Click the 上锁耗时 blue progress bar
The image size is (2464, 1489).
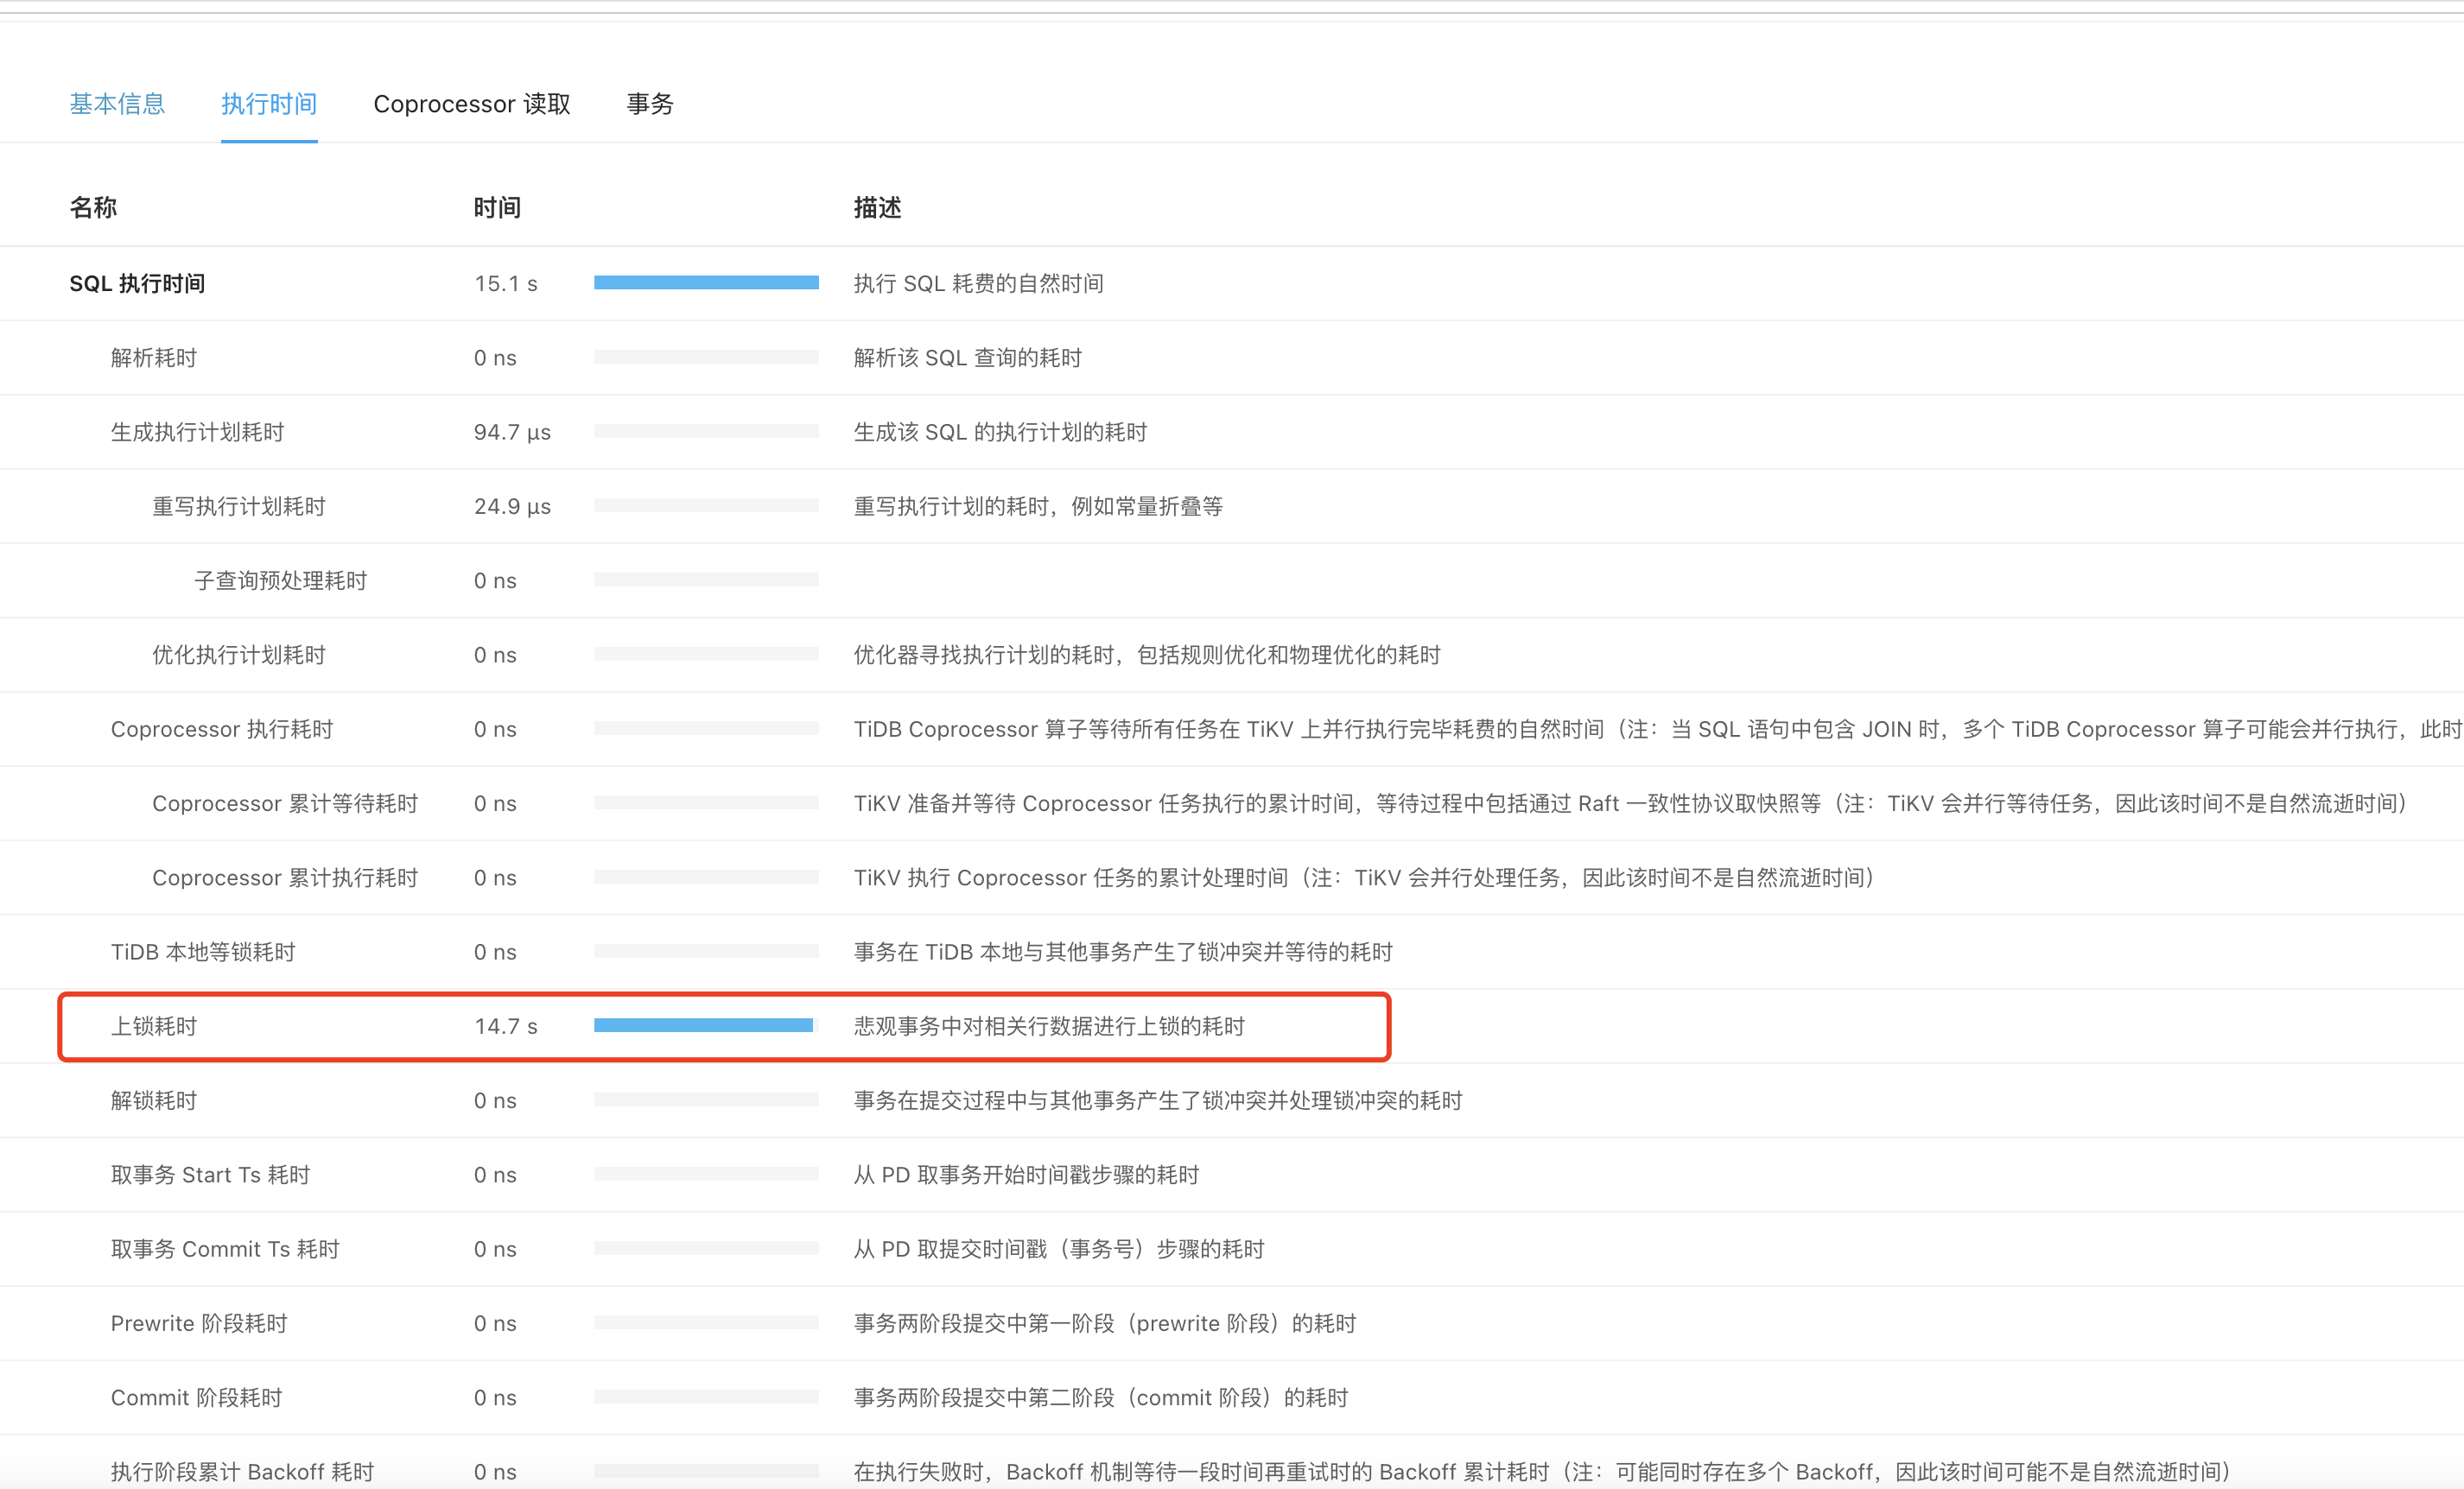click(703, 1025)
